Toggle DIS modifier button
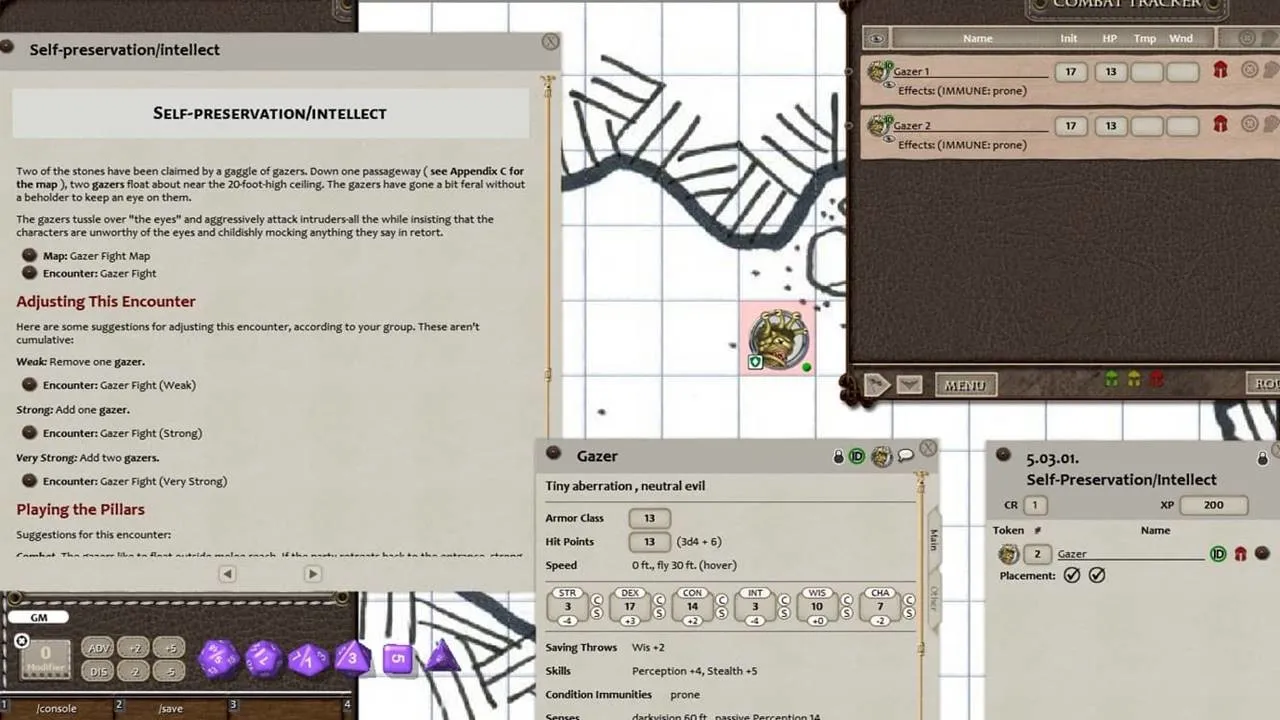This screenshot has height=720, width=1280. (x=98, y=672)
